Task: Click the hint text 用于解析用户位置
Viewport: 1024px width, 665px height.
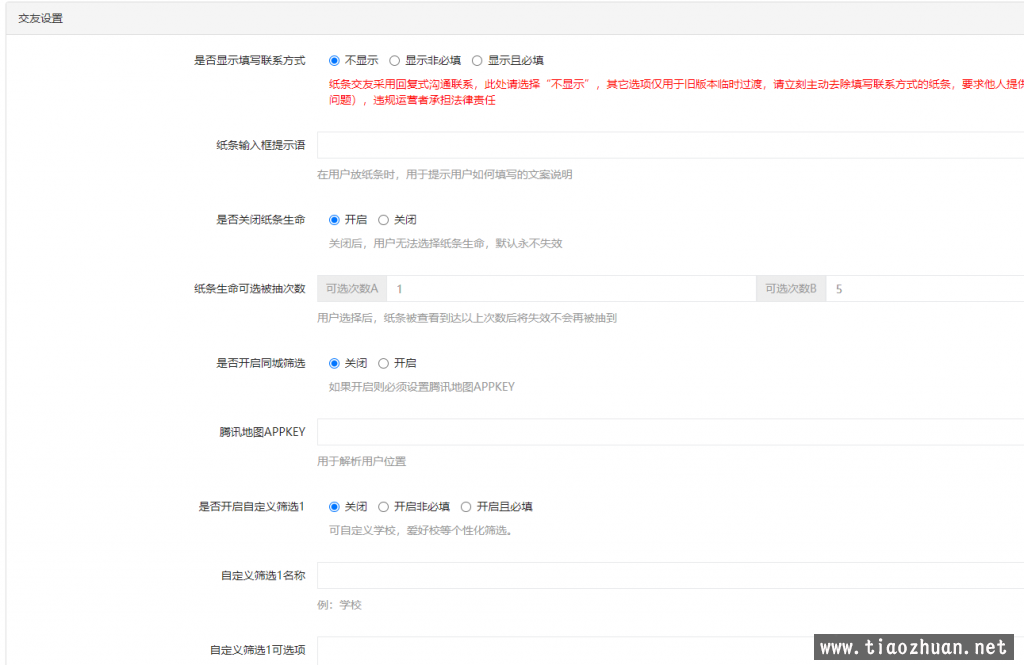Action: pyautogui.click(x=362, y=461)
